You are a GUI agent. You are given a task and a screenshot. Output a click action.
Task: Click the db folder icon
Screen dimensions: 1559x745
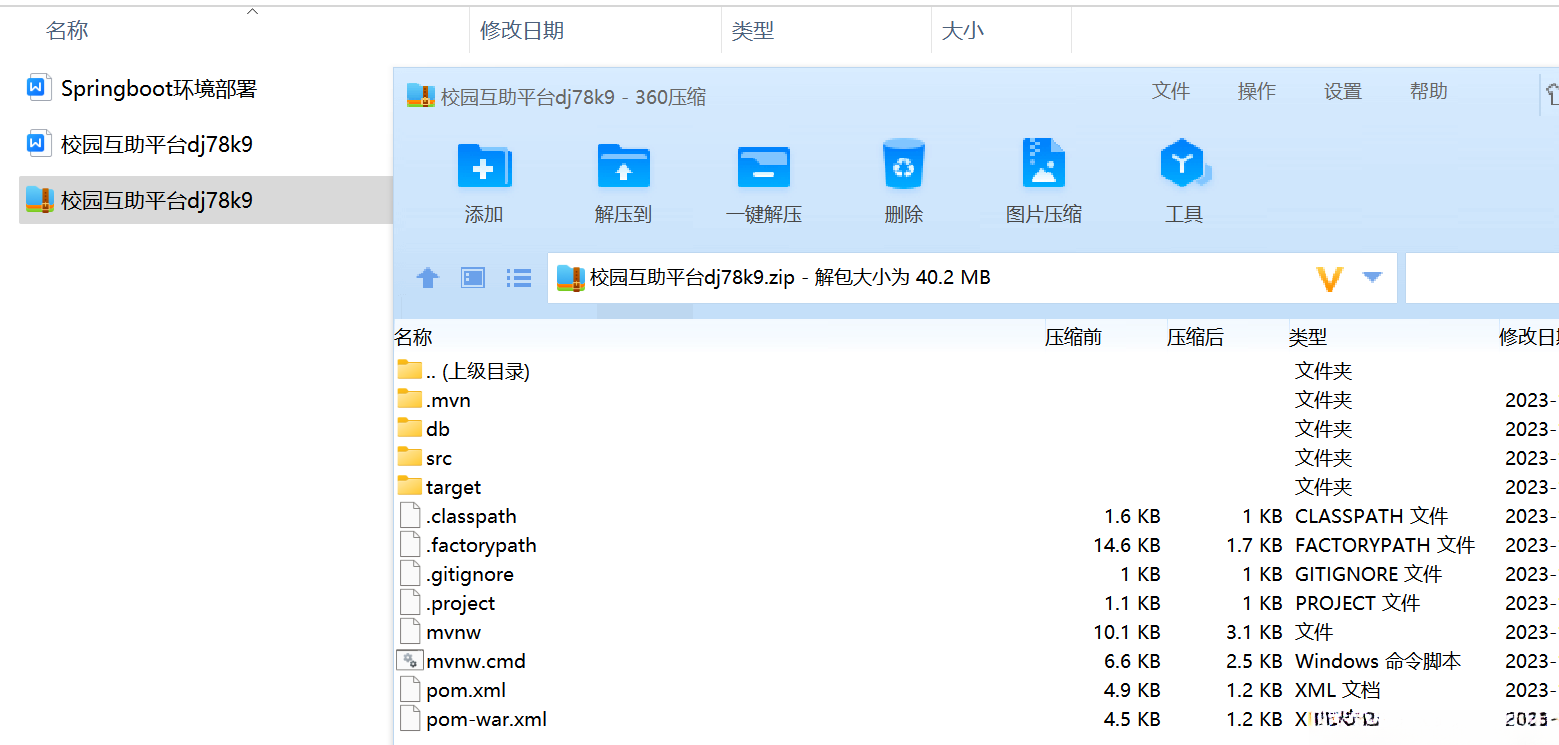[409, 428]
